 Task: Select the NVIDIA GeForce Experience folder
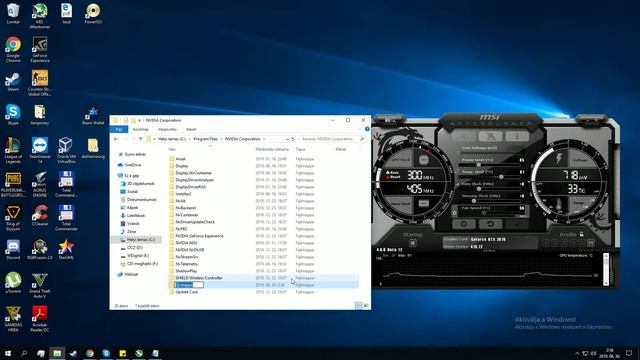click(199, 236)
